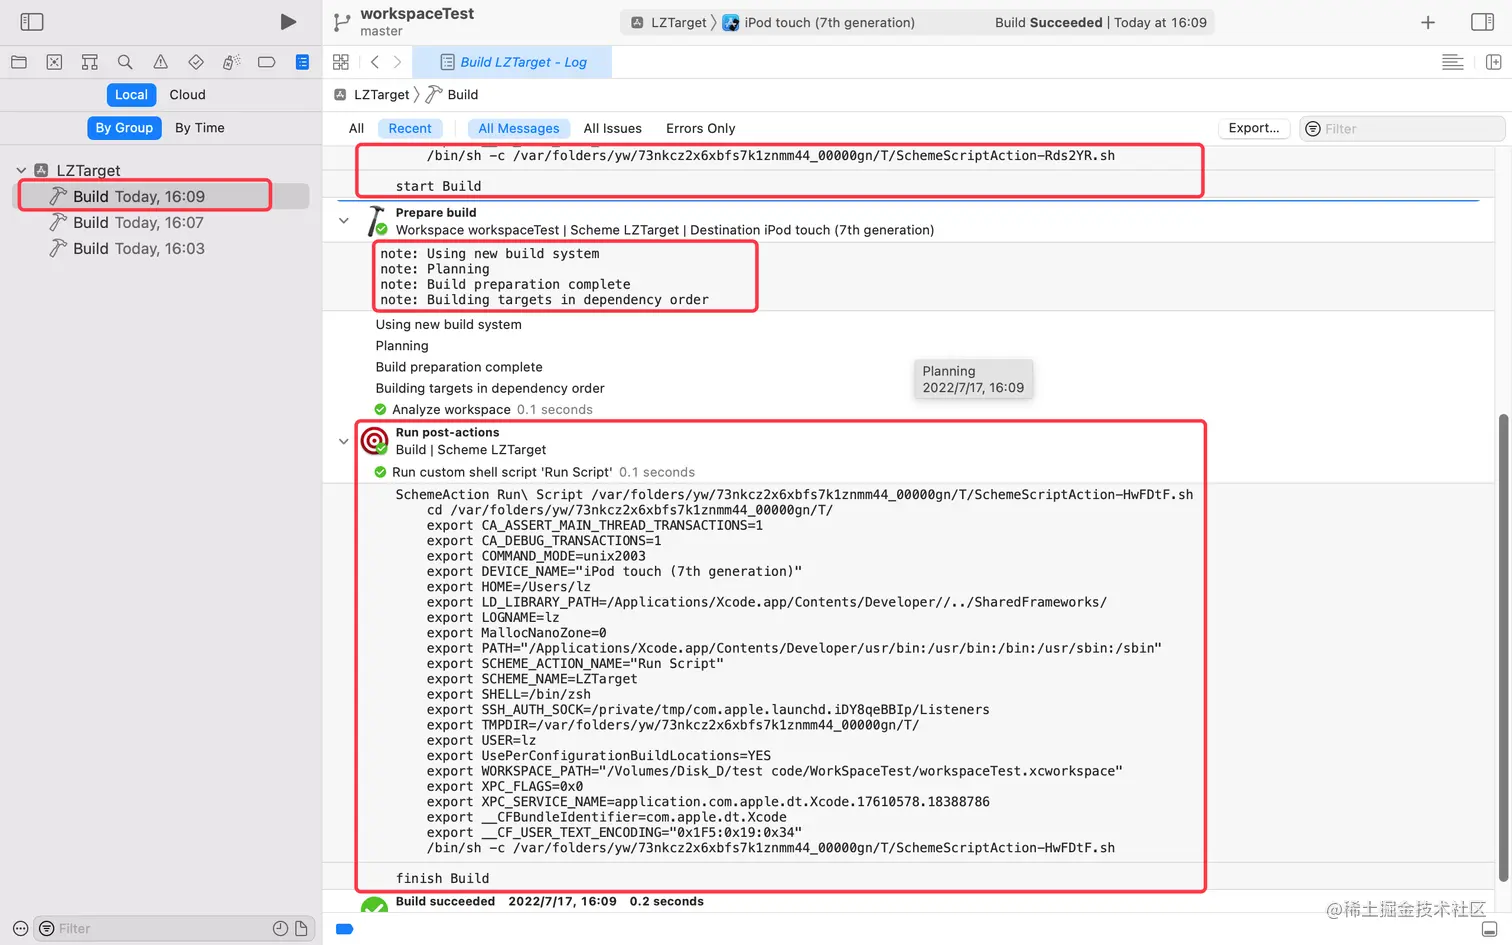Click the log vertical scrollbar

click(1502, 648)
